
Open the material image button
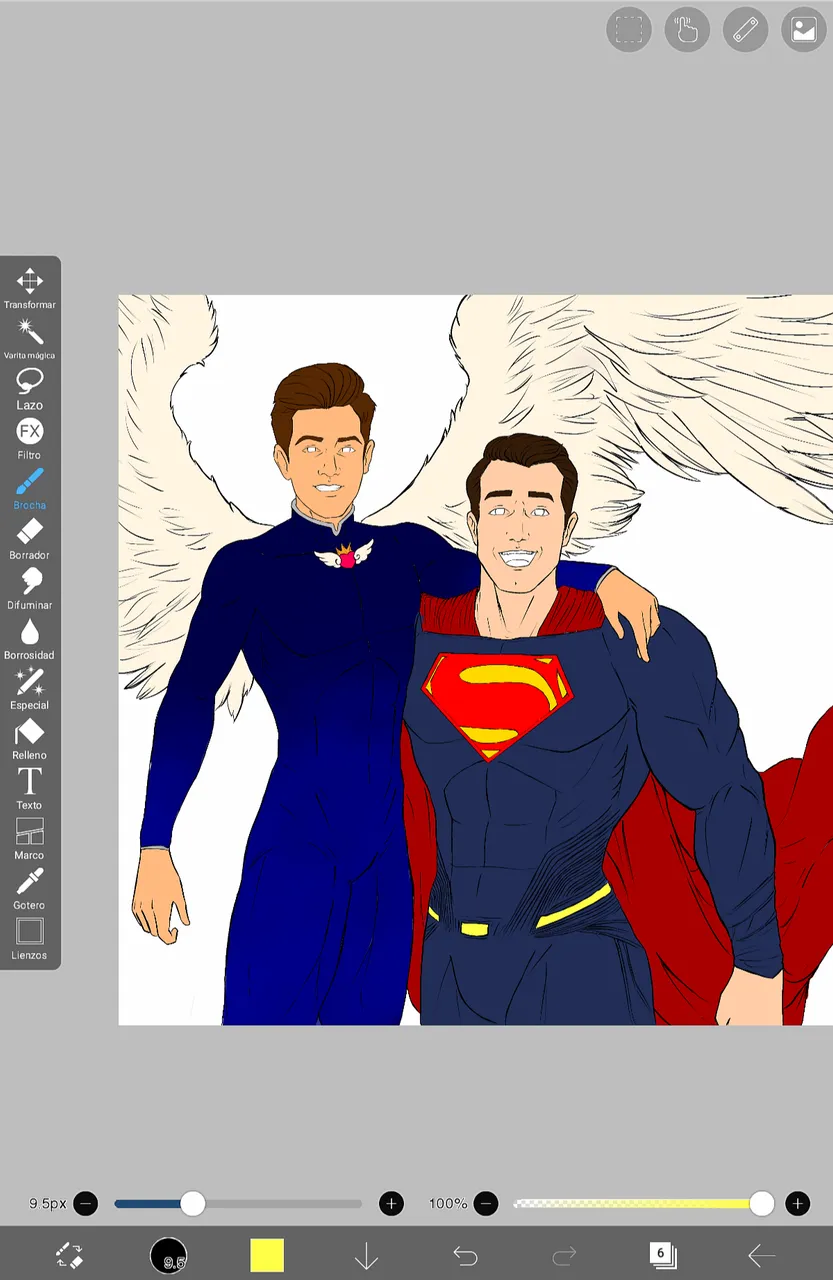point(803,29)
